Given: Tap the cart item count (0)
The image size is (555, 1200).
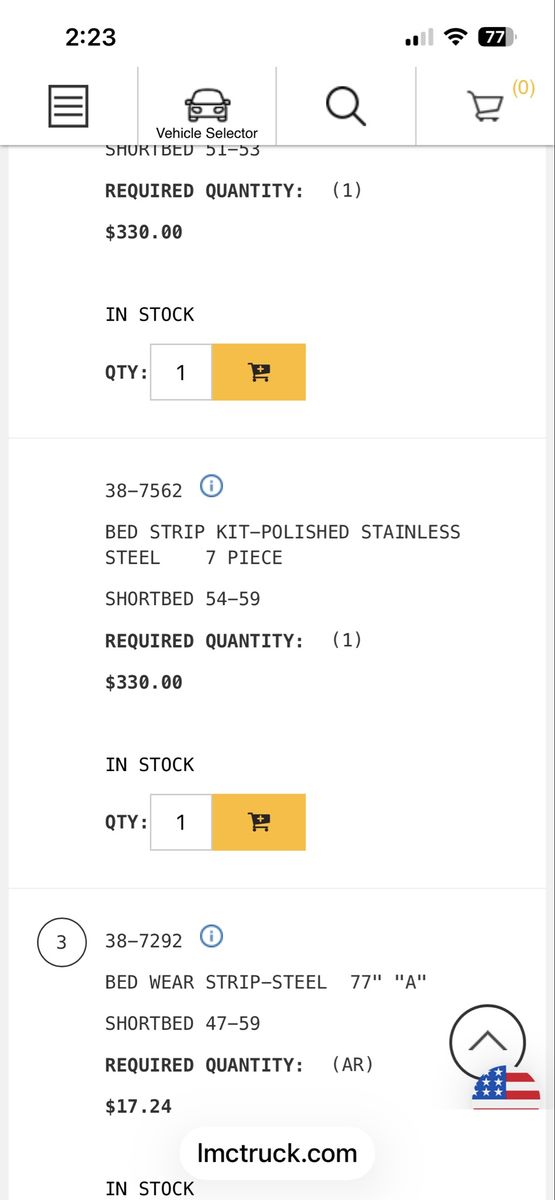Looking at the screenshot, I should tap(523, 87).
